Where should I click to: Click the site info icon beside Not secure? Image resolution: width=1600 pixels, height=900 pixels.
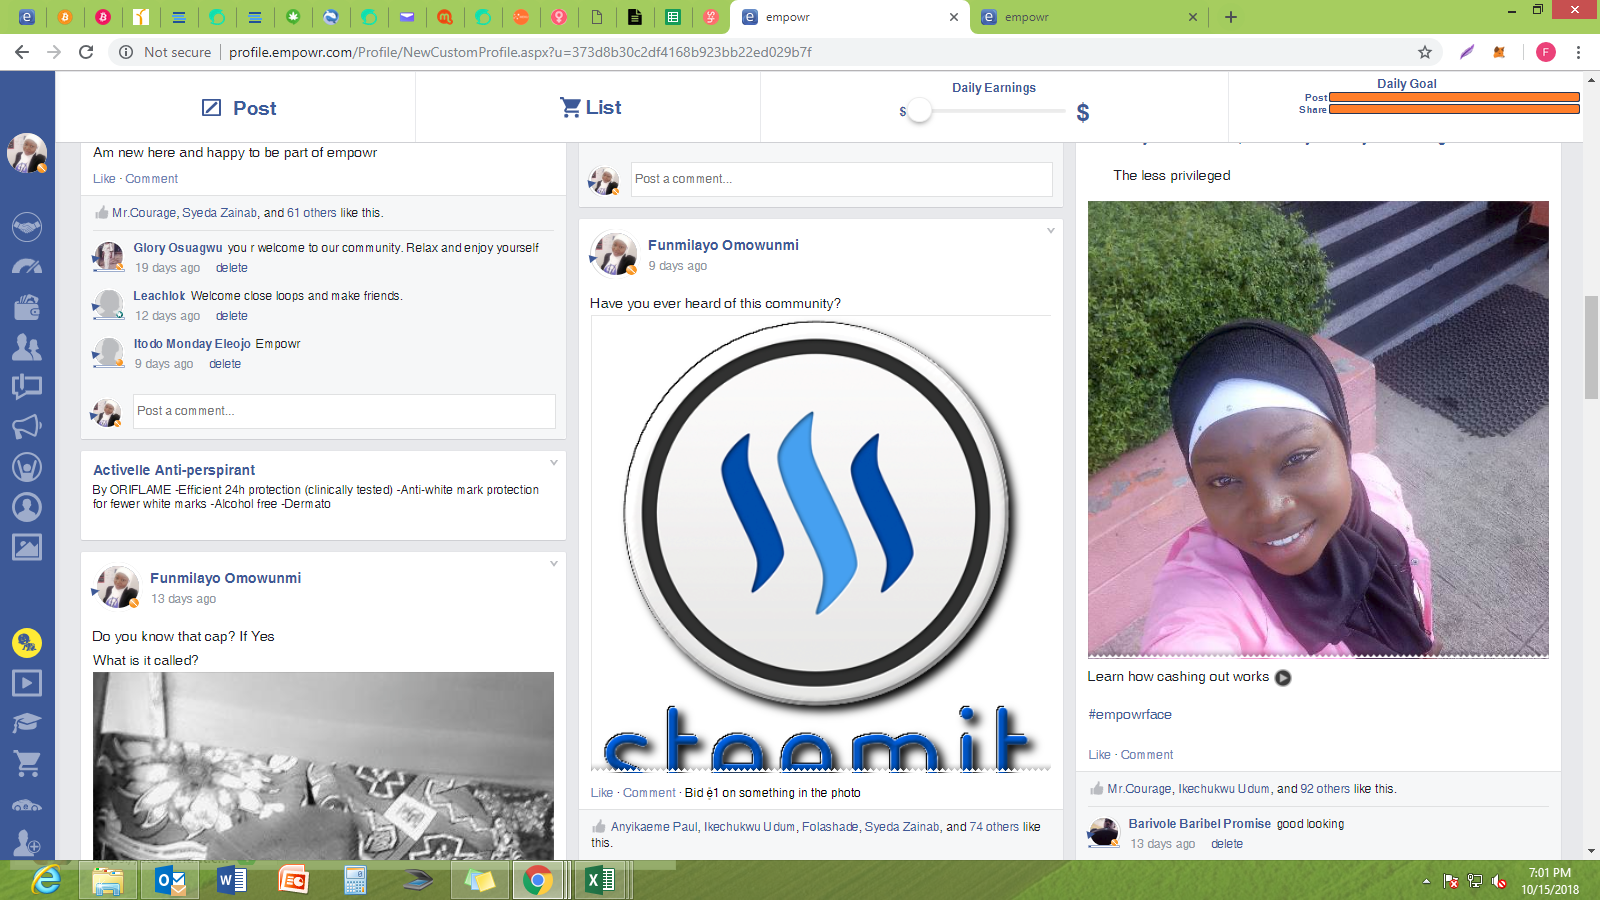[126, 52]
